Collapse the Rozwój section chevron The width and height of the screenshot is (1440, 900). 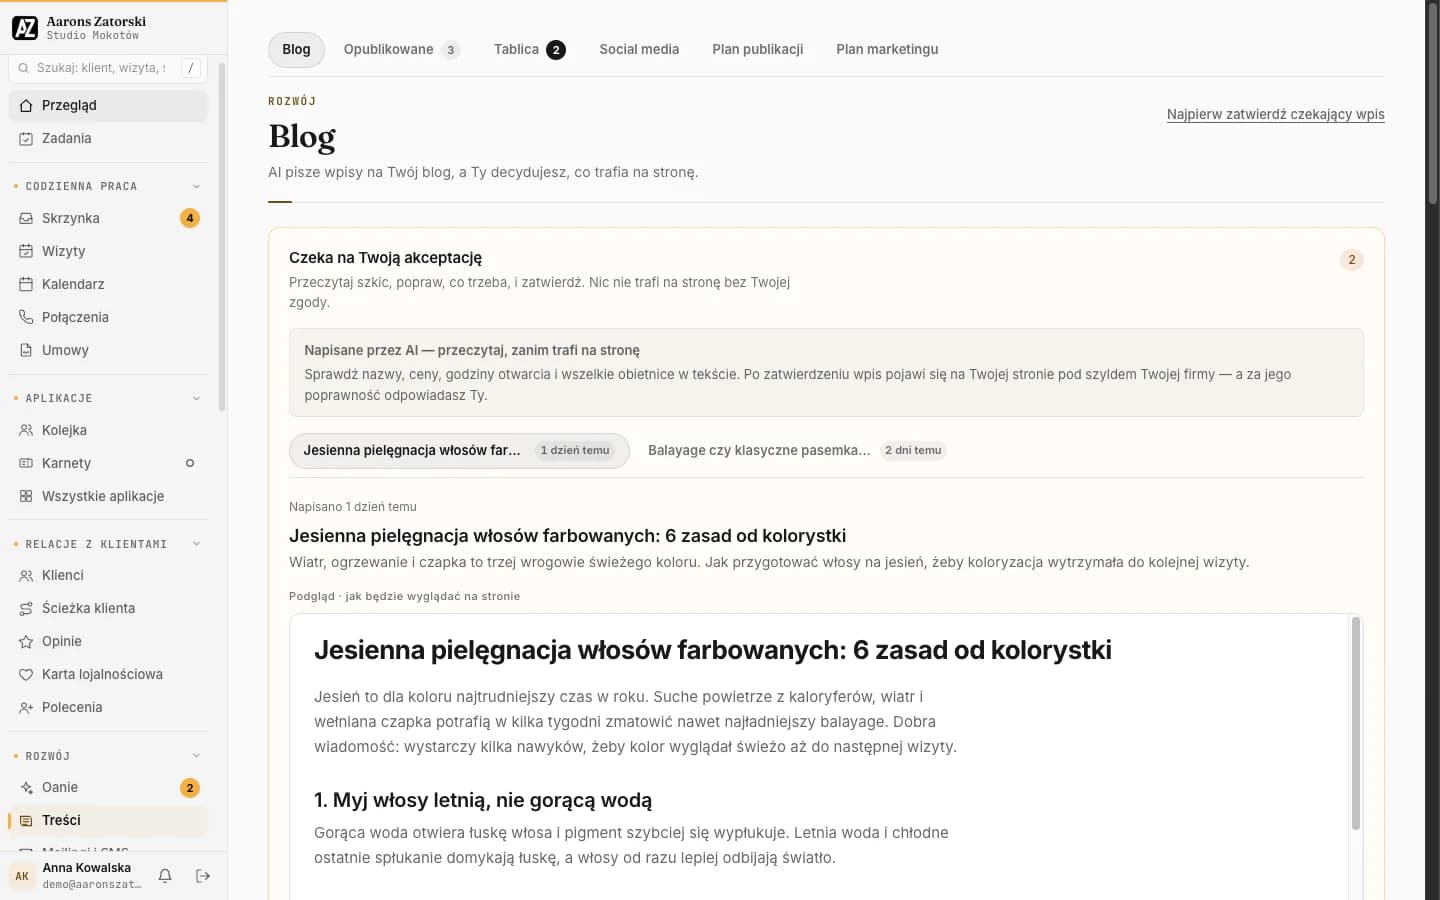(196, 756)
